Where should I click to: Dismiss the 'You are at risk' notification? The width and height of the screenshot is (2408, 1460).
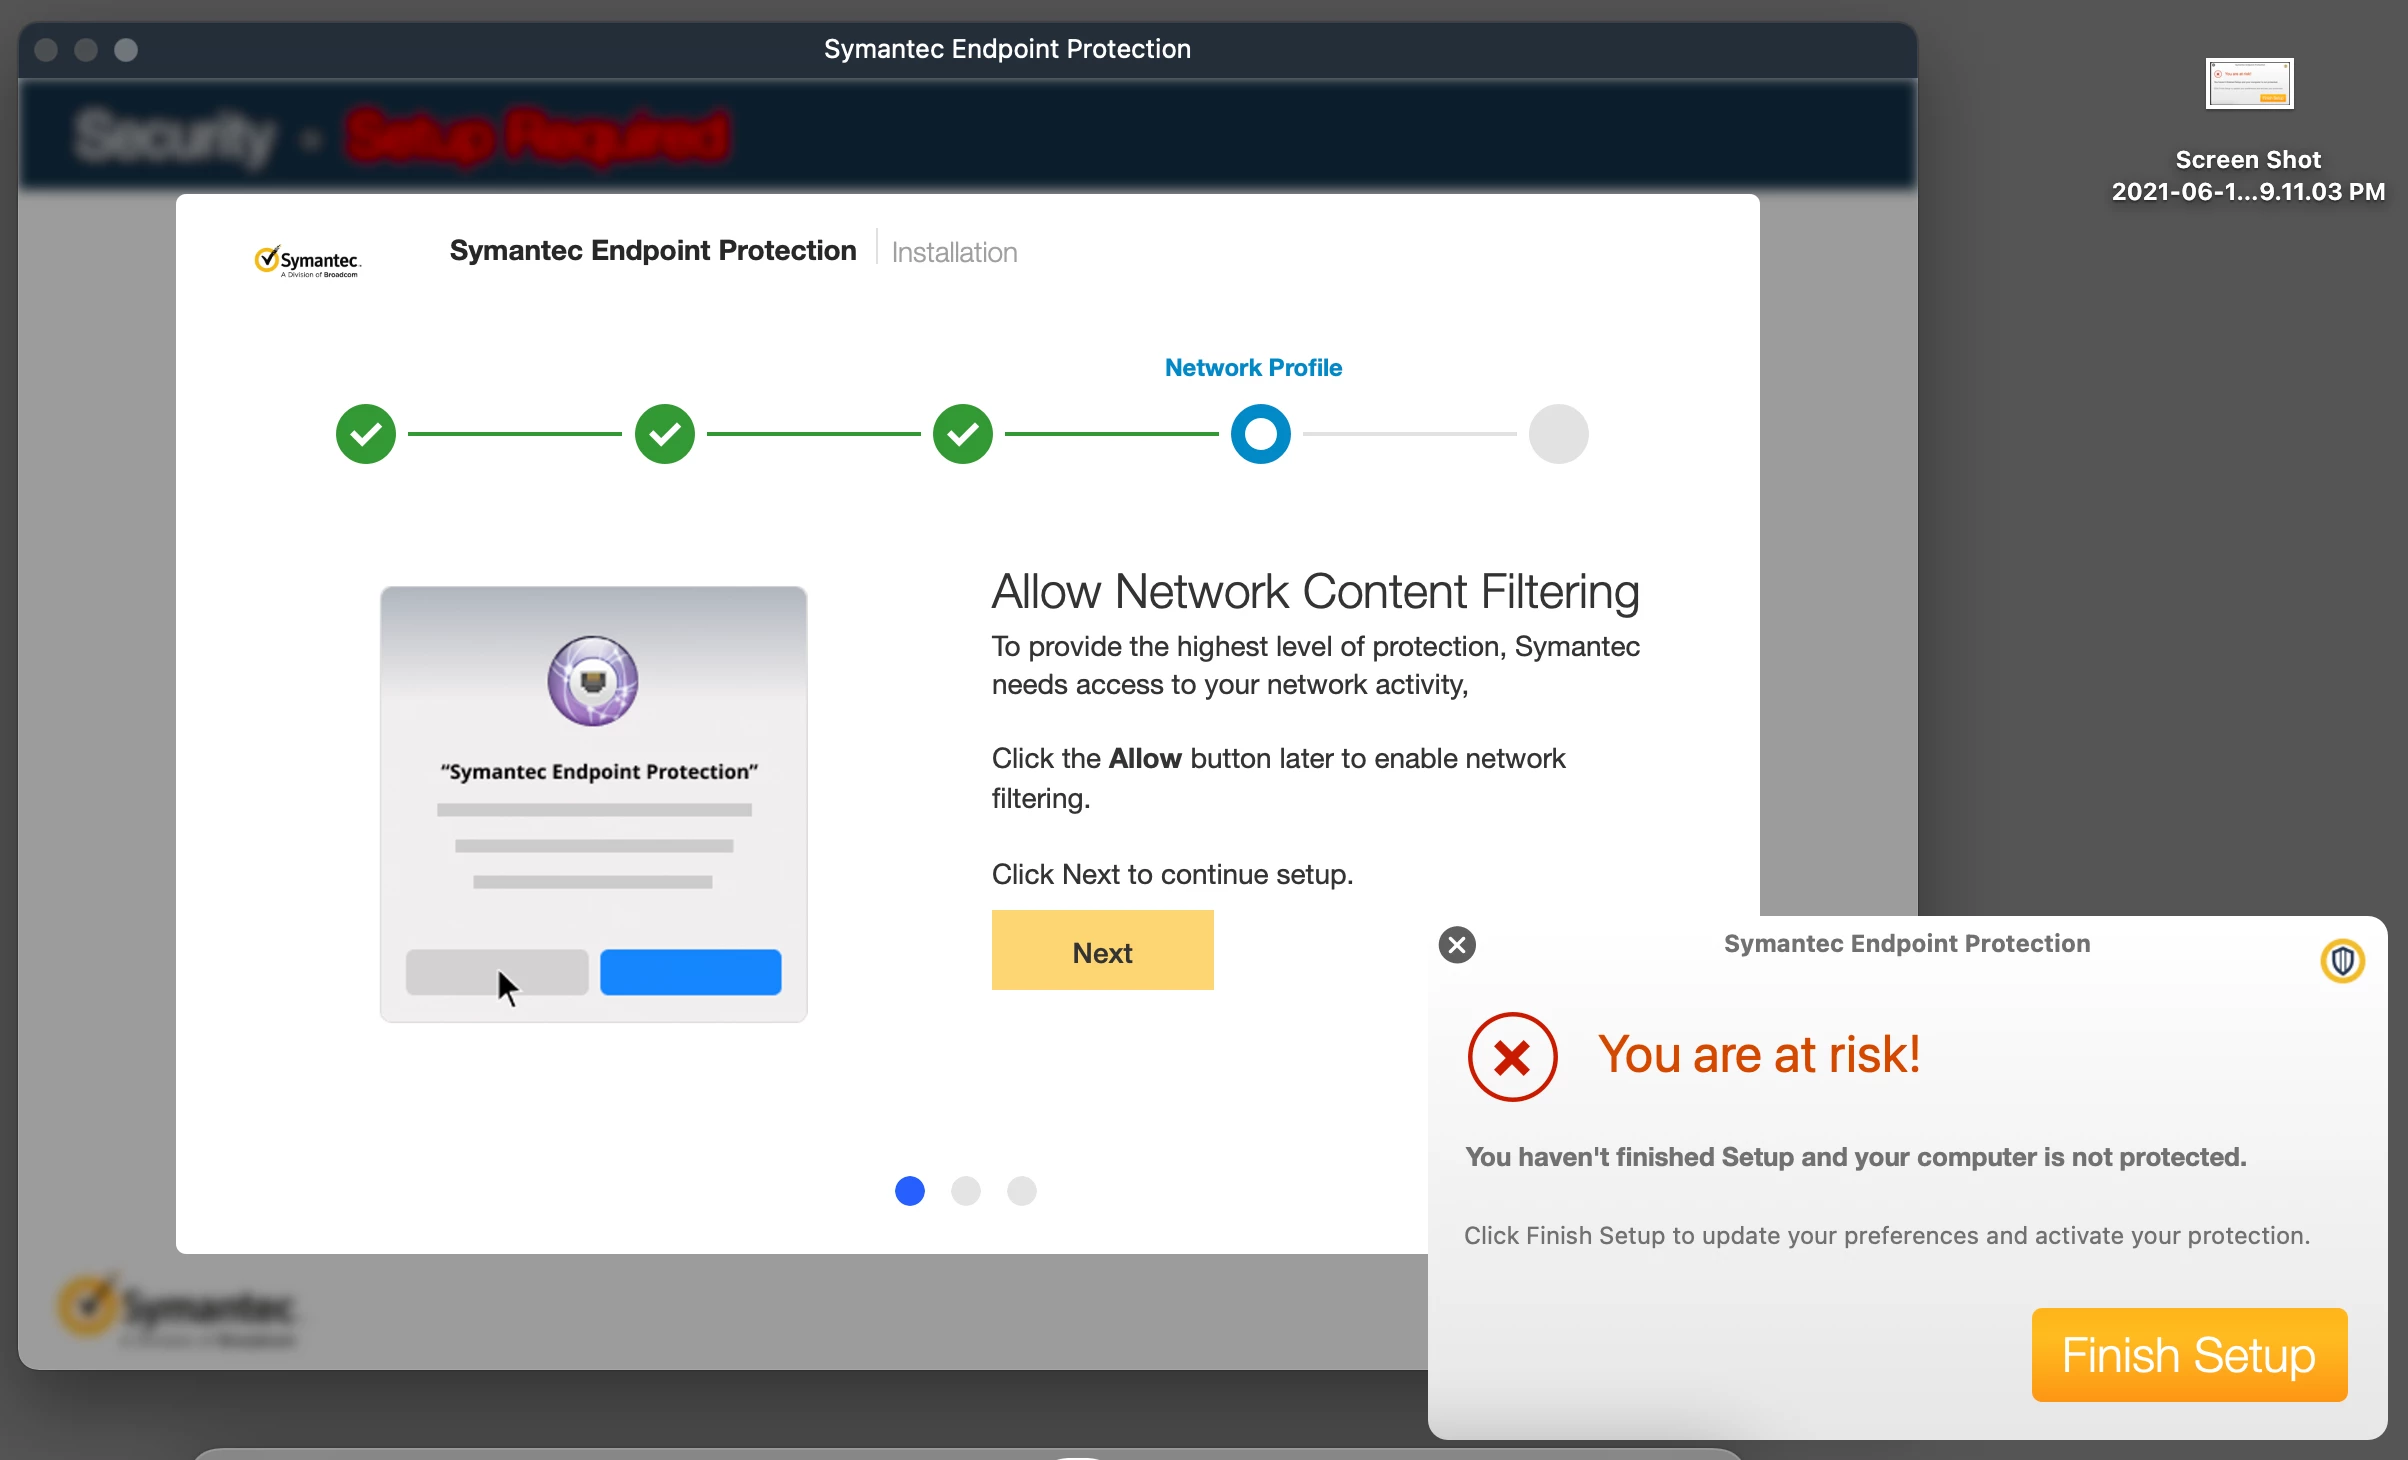[x=1456, y=945]
